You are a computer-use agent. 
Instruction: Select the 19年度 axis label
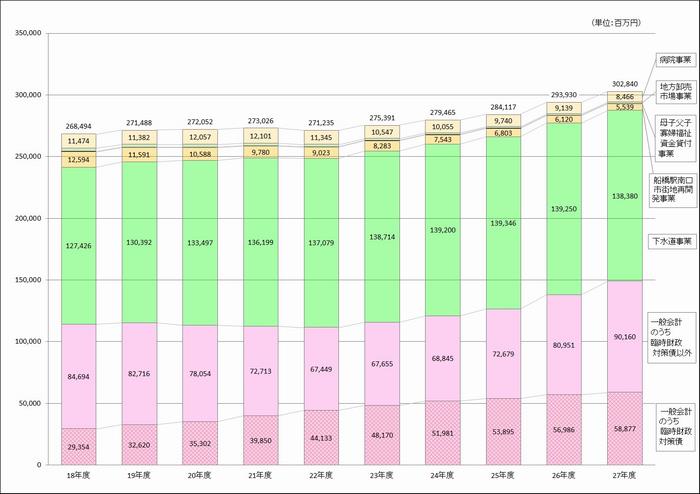tap(139, 475)
